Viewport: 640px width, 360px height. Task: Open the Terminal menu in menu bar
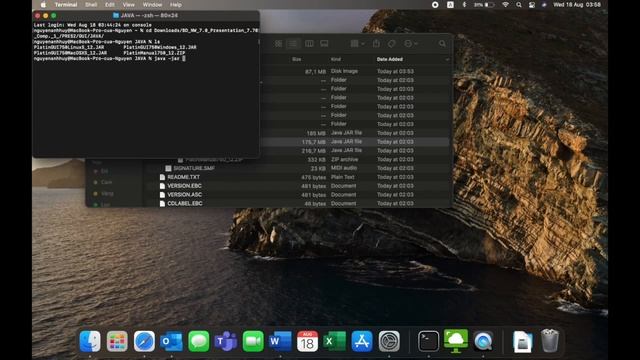(66, 5)
